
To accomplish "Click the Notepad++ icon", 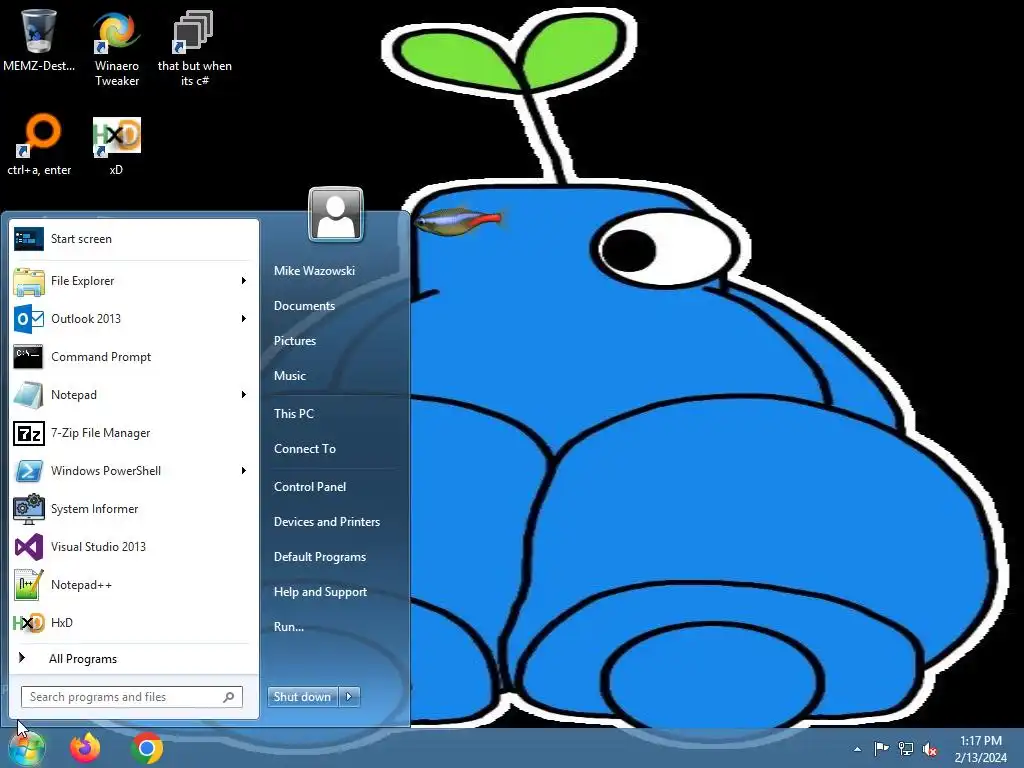I will pyautogui.click(x=29, y=584).
